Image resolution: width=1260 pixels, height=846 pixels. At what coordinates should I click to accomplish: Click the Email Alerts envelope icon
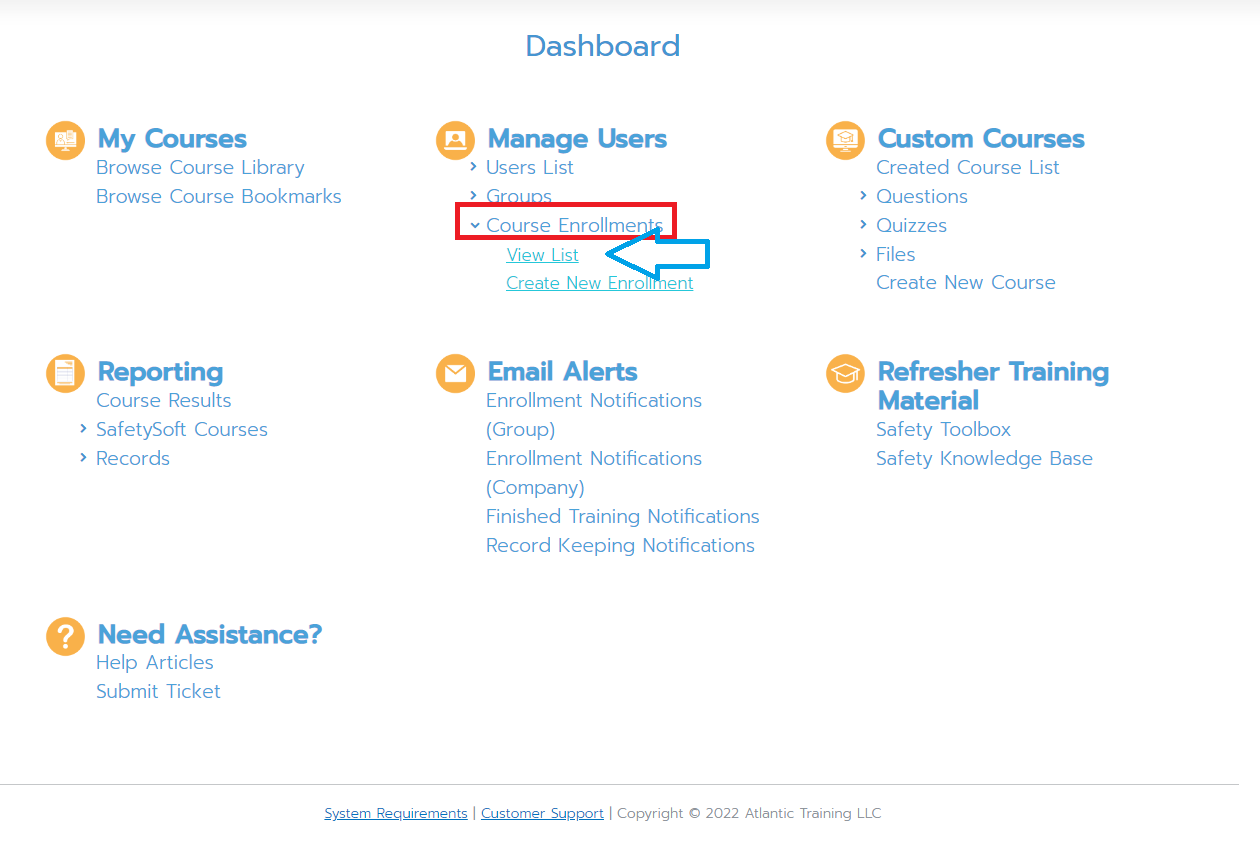click(455, 373)
